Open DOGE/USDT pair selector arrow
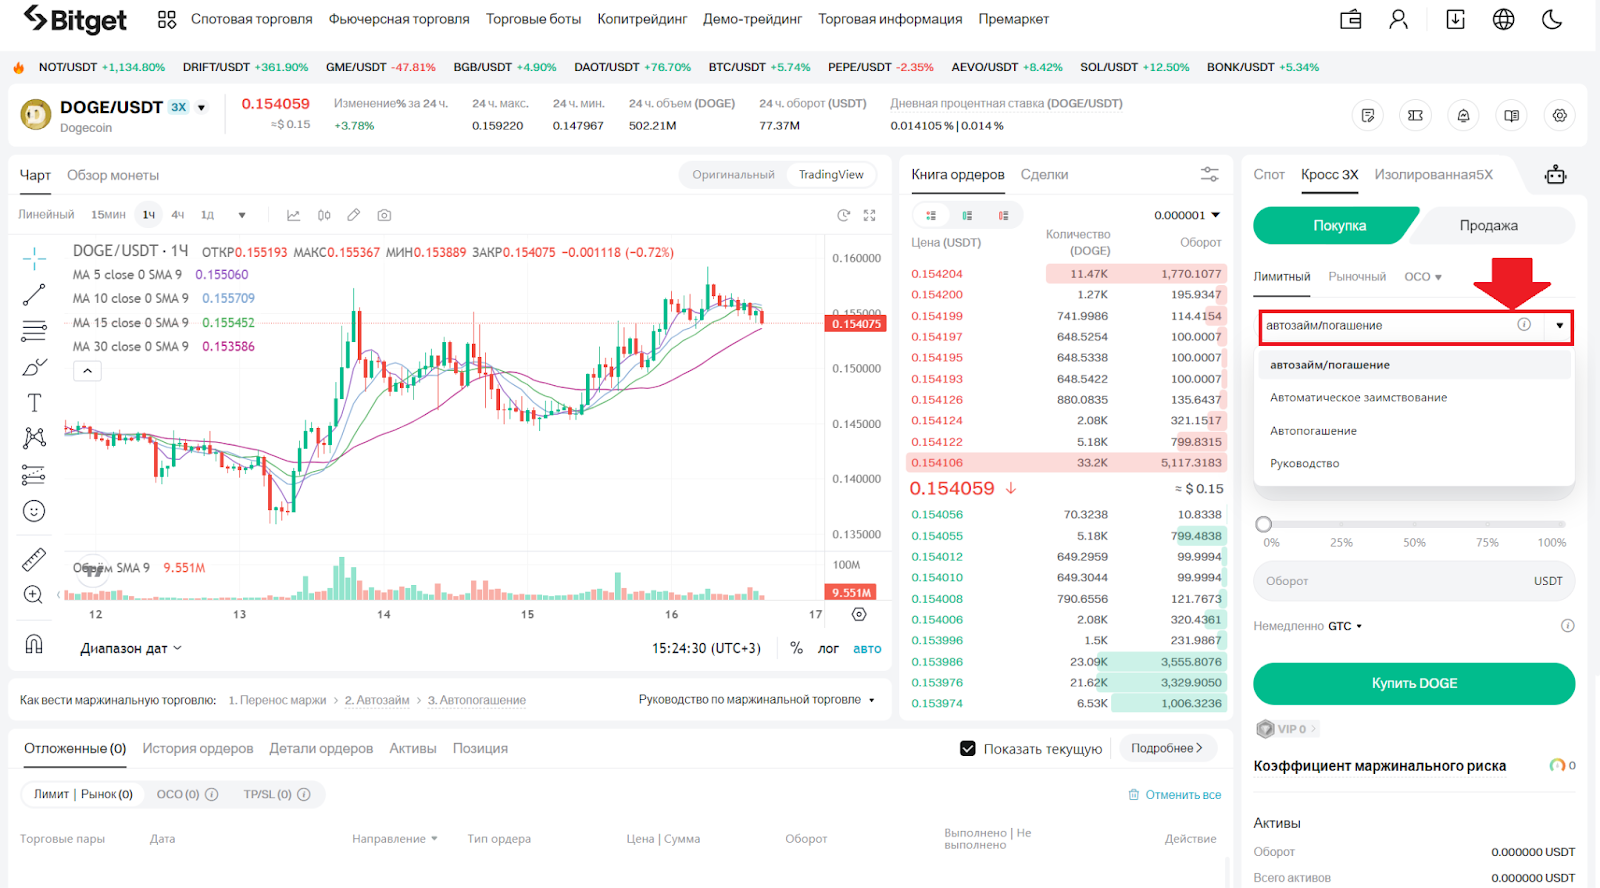This screenshot has width=1600, height=888. coord(201,108)
